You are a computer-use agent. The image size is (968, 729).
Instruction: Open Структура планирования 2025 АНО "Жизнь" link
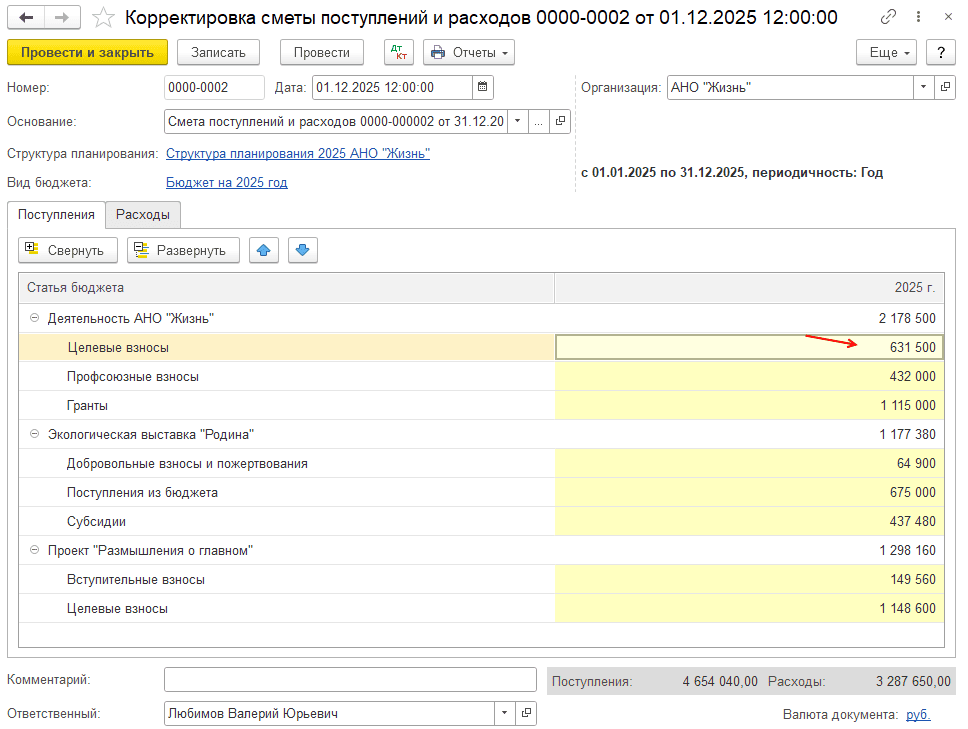click(x=298, y=154)
